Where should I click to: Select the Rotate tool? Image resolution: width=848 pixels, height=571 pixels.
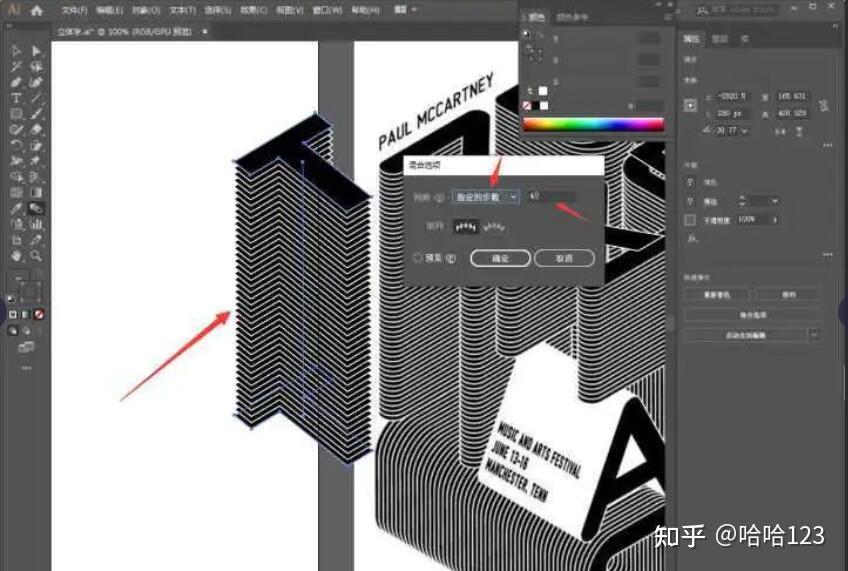pyautogui.click(x=16, y=145)
